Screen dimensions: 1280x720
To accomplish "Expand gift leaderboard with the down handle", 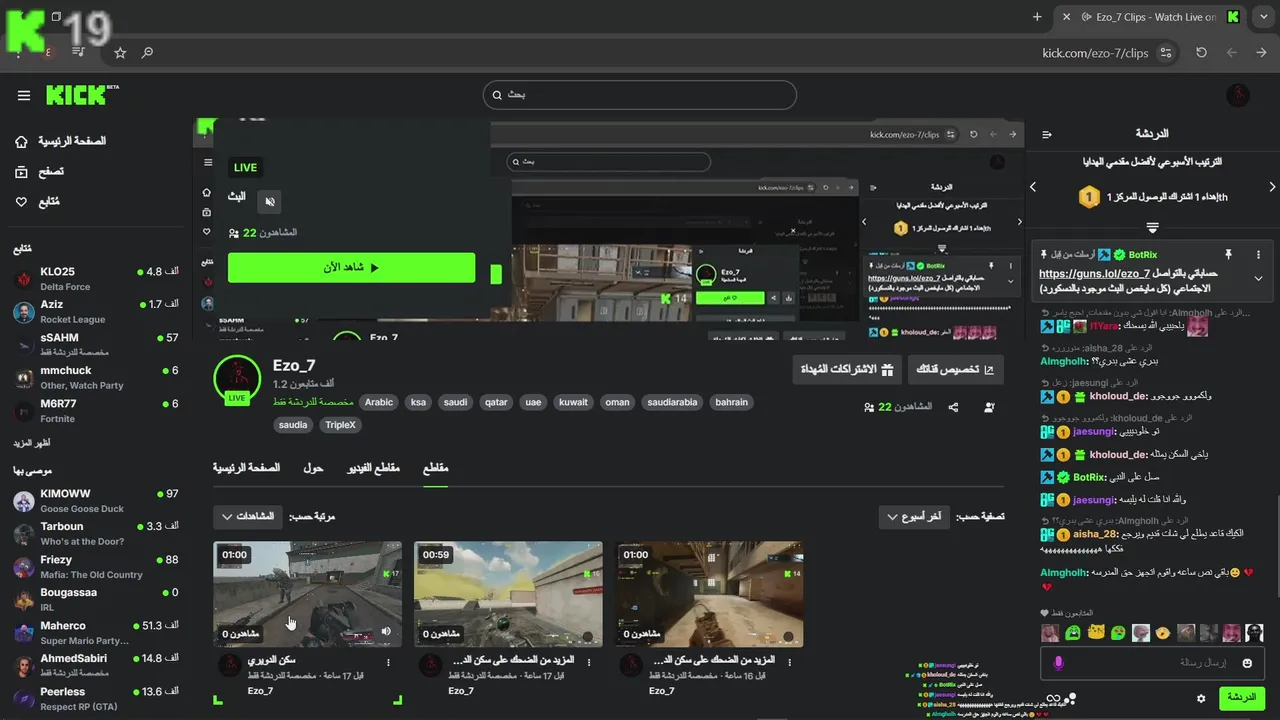I will coord(1152,228).
